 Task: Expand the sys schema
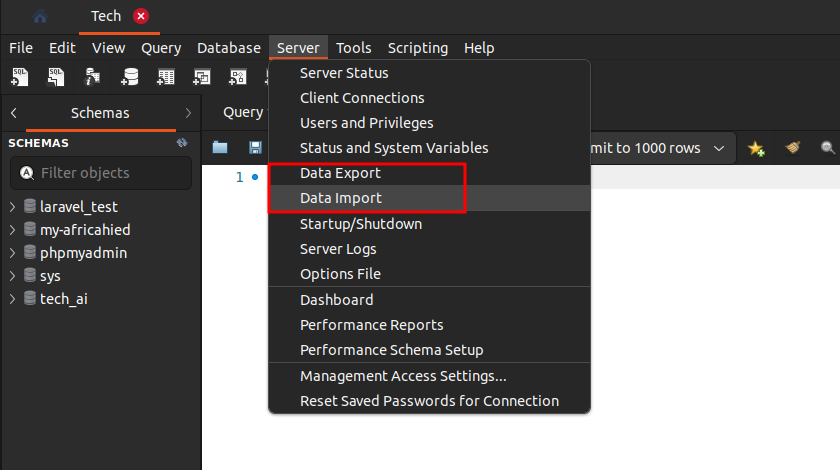pyautogui.click(x=12, y=275)
